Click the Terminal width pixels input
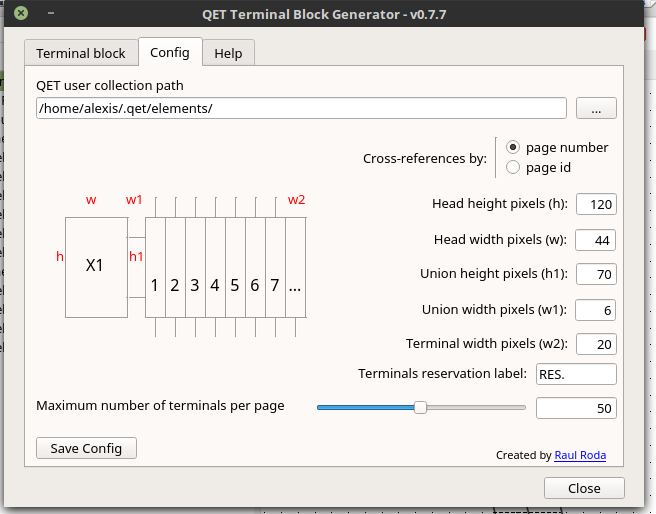The width and height of the screenshot is (656, 514). pos(596,343)
